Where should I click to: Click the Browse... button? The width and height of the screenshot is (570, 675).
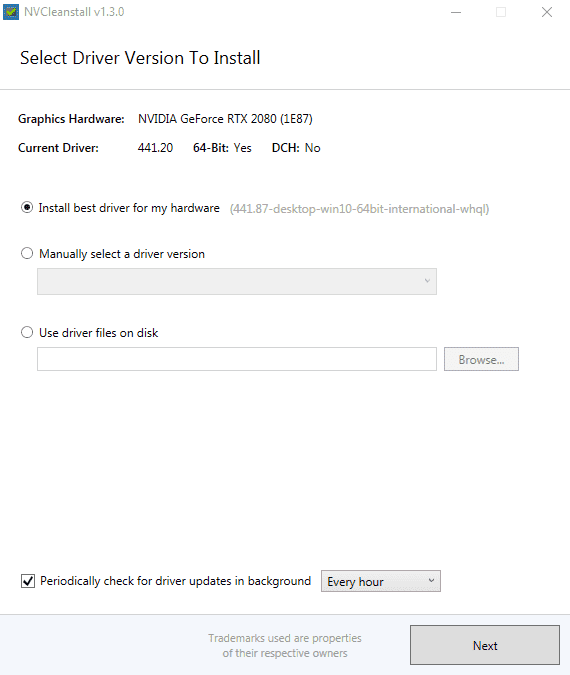[481, 359]
